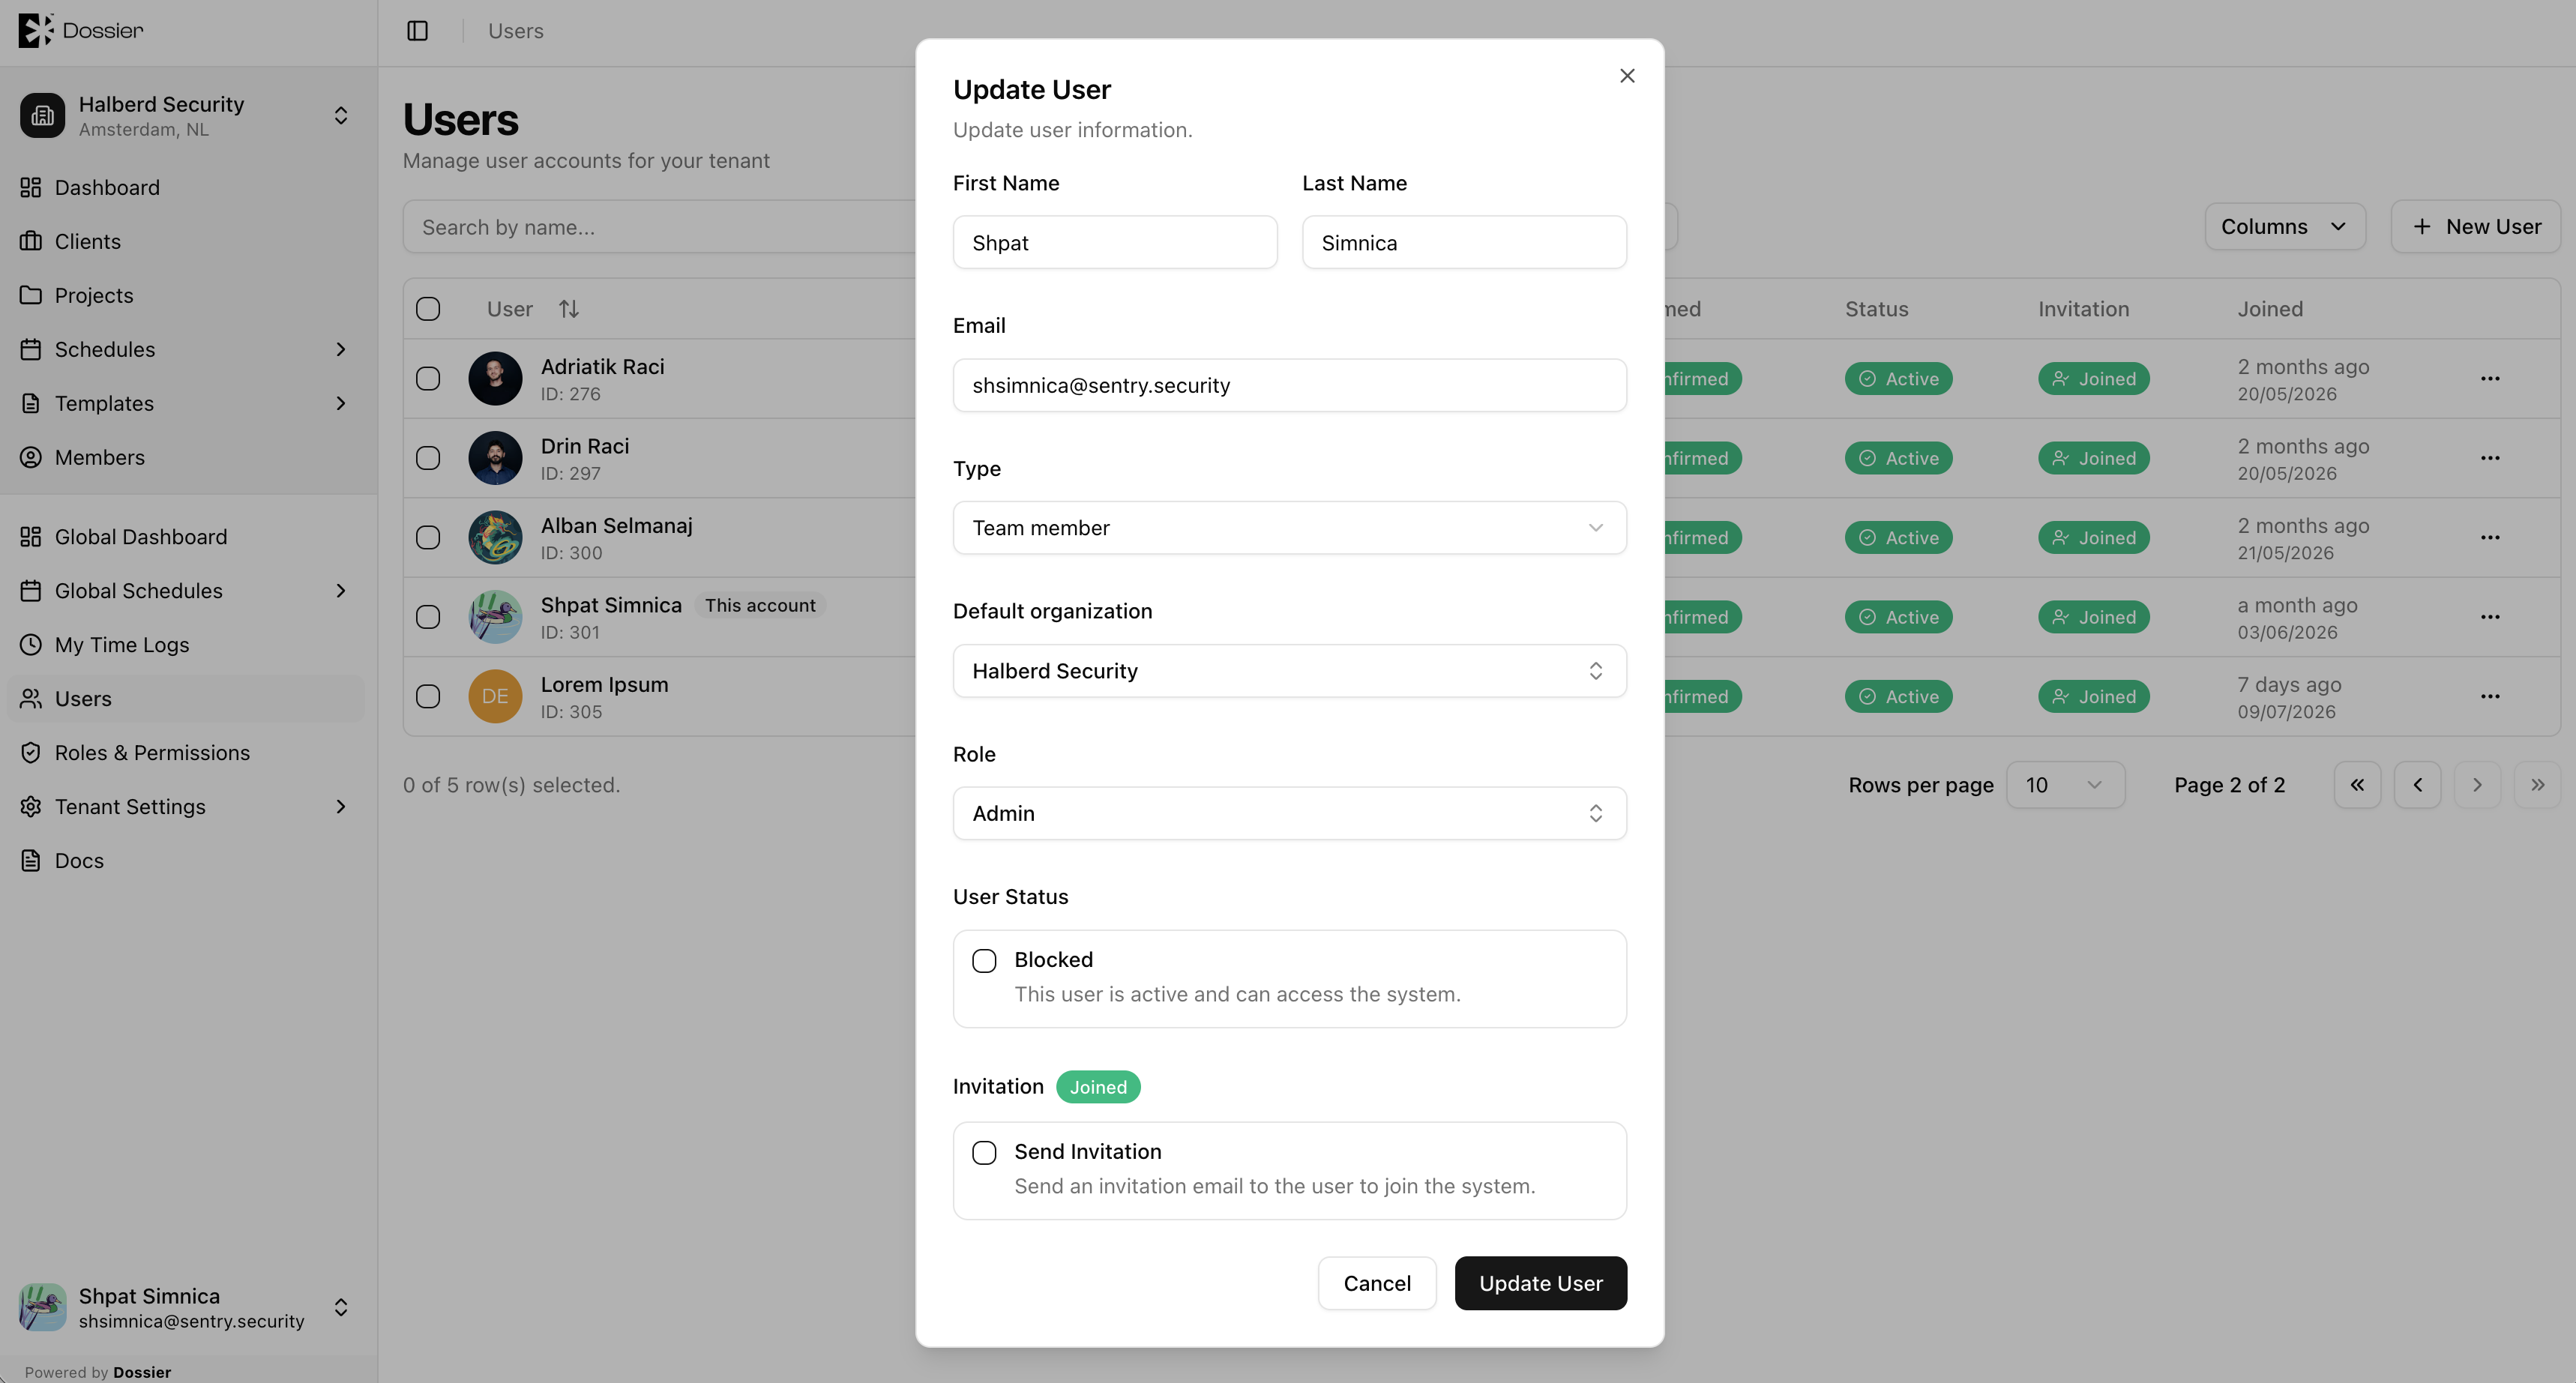Open the Role dropdown showing Admin
Image resolution: width=2576 pixels, height=1383 pixels.
[x=1289, y=813]
